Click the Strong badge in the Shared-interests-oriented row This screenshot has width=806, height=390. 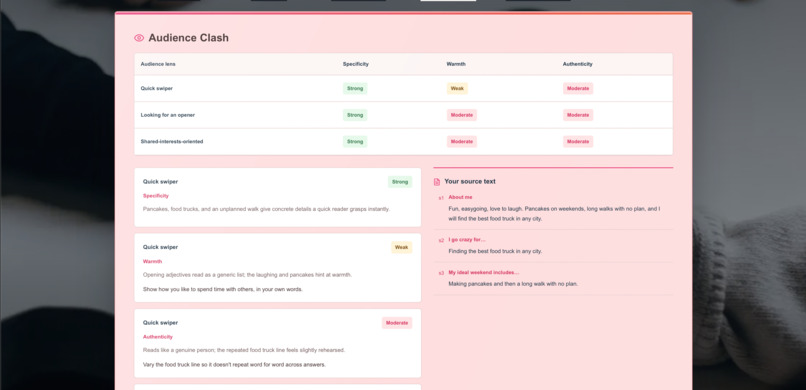click(x=355, y=141)
